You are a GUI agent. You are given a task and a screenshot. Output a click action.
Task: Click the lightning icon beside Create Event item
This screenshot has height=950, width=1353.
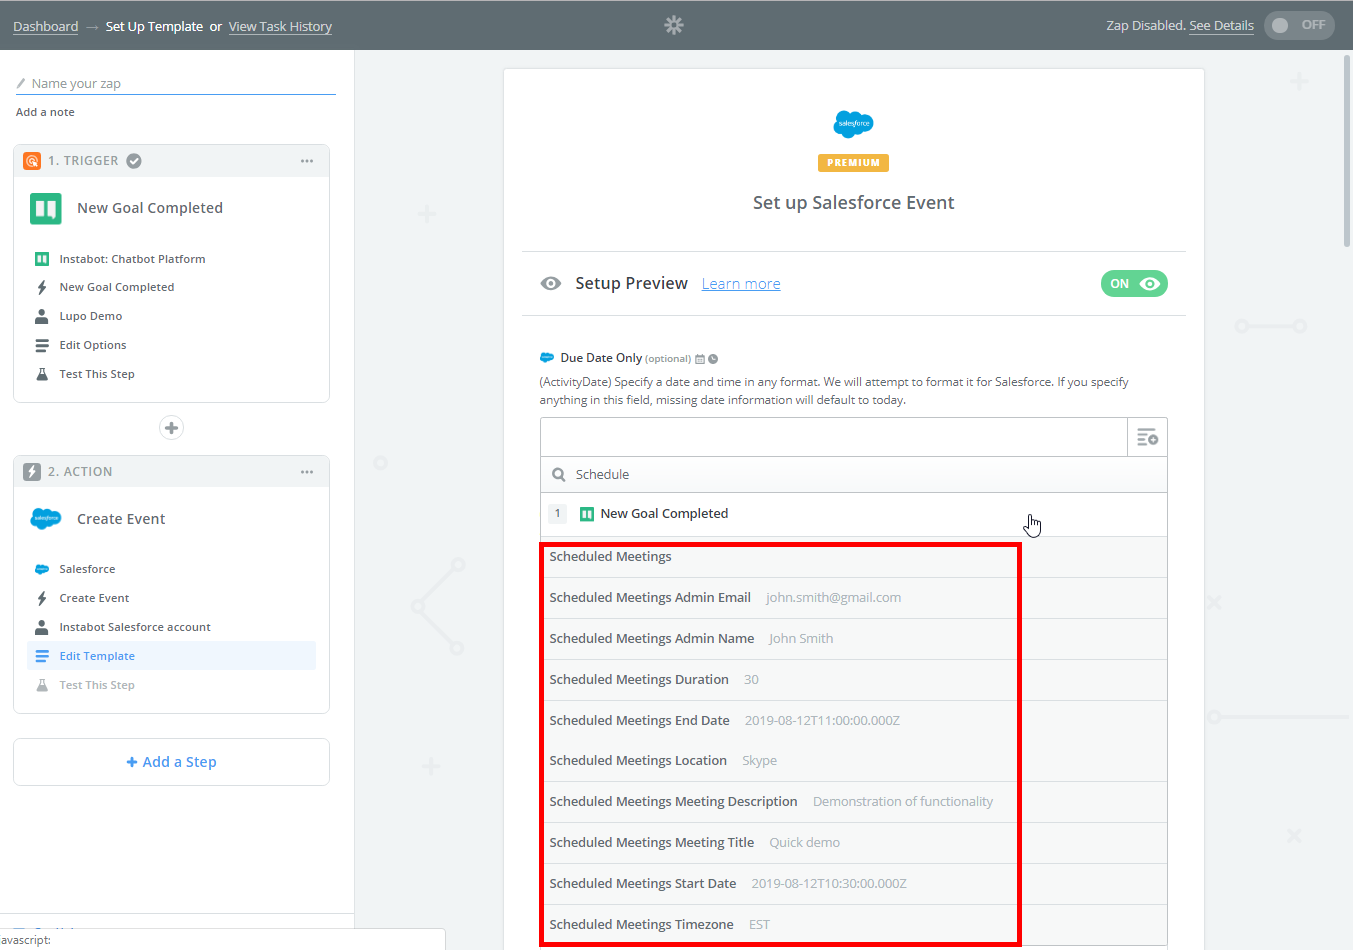pos(42,598)
